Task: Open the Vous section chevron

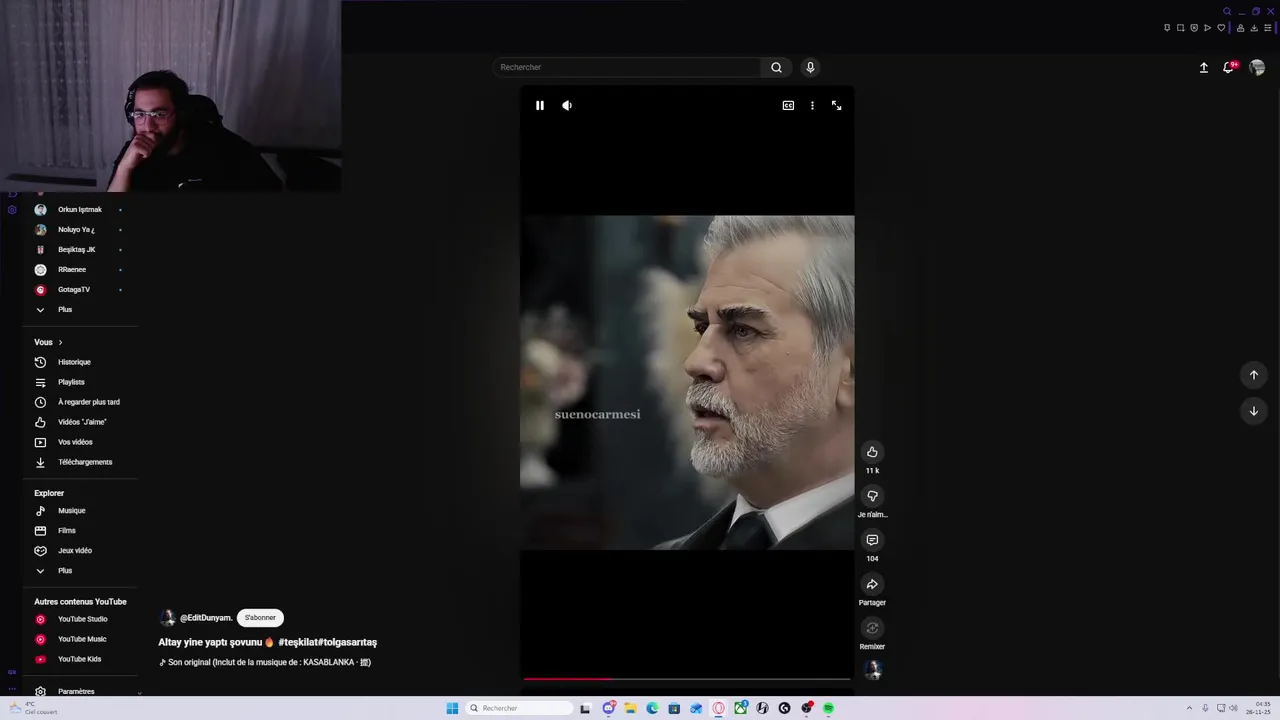Action: point(60,342)
